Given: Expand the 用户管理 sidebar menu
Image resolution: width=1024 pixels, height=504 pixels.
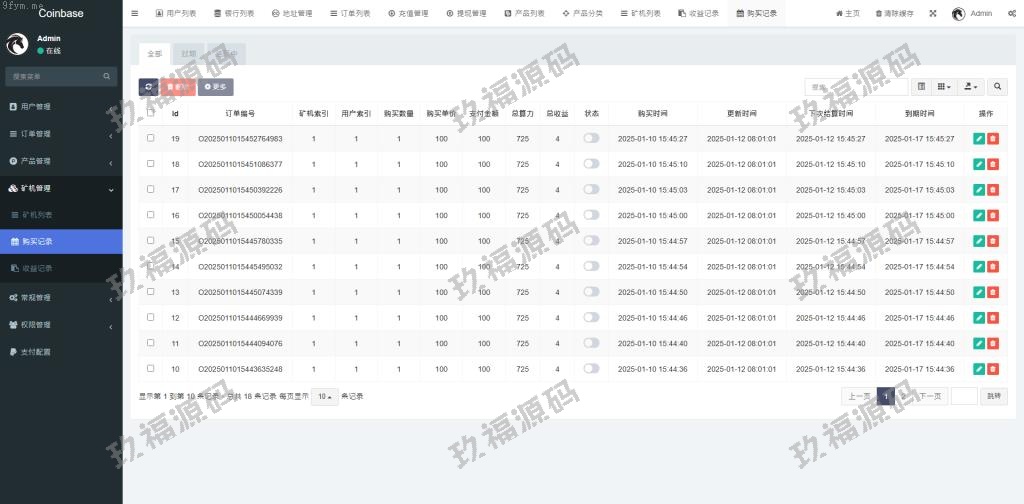Looking at the screenshot, I should point(60,106).
